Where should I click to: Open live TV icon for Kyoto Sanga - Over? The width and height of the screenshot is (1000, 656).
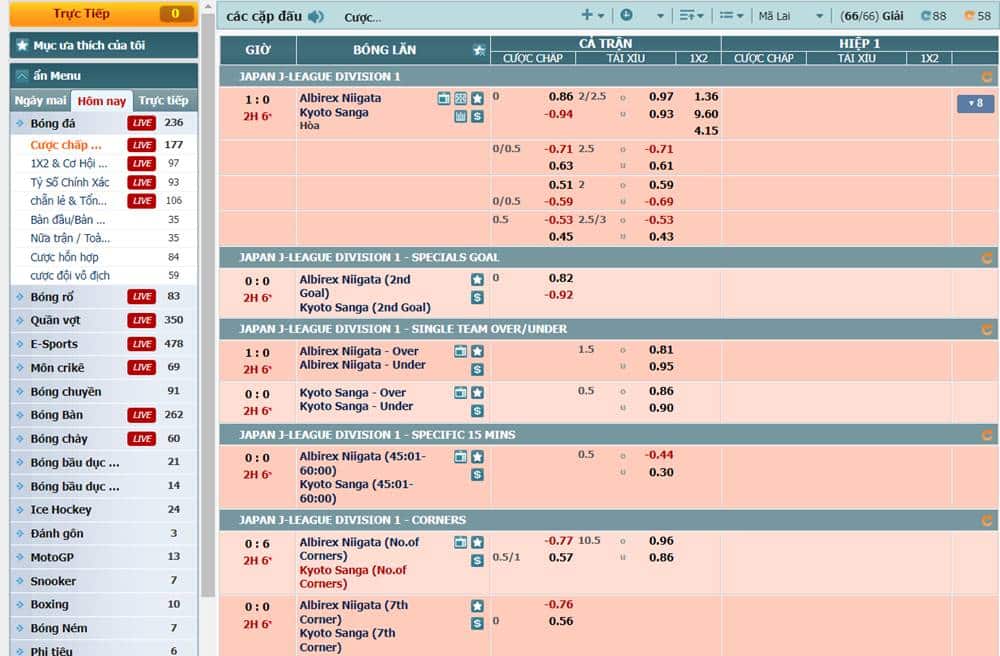(x=460, y=393)
